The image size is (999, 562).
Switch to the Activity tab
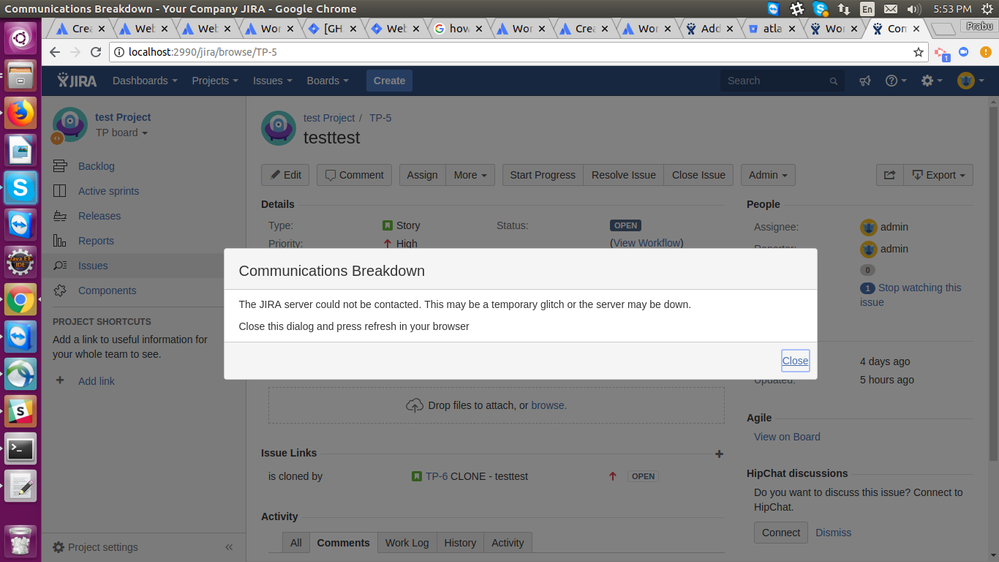[x=507, y=543]
